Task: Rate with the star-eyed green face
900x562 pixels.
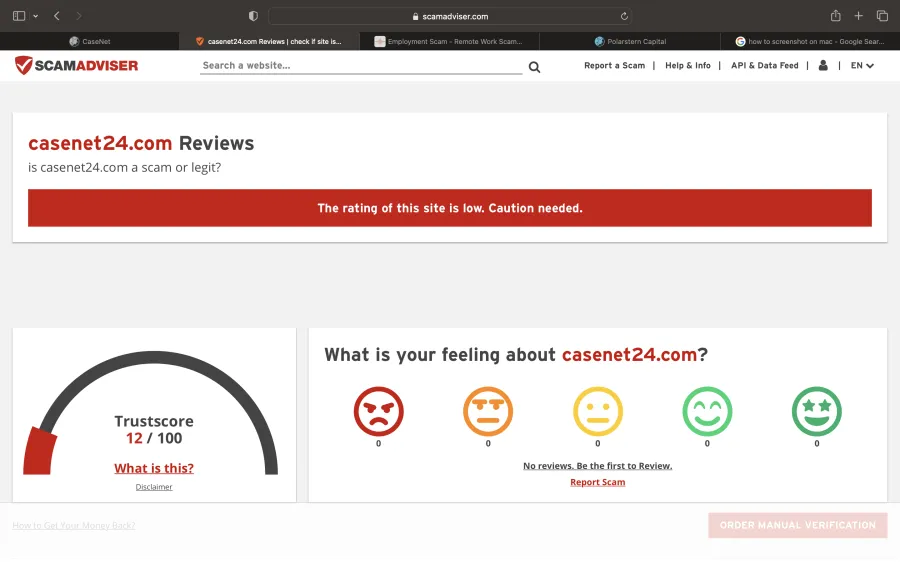Action: tap(817, 411)
